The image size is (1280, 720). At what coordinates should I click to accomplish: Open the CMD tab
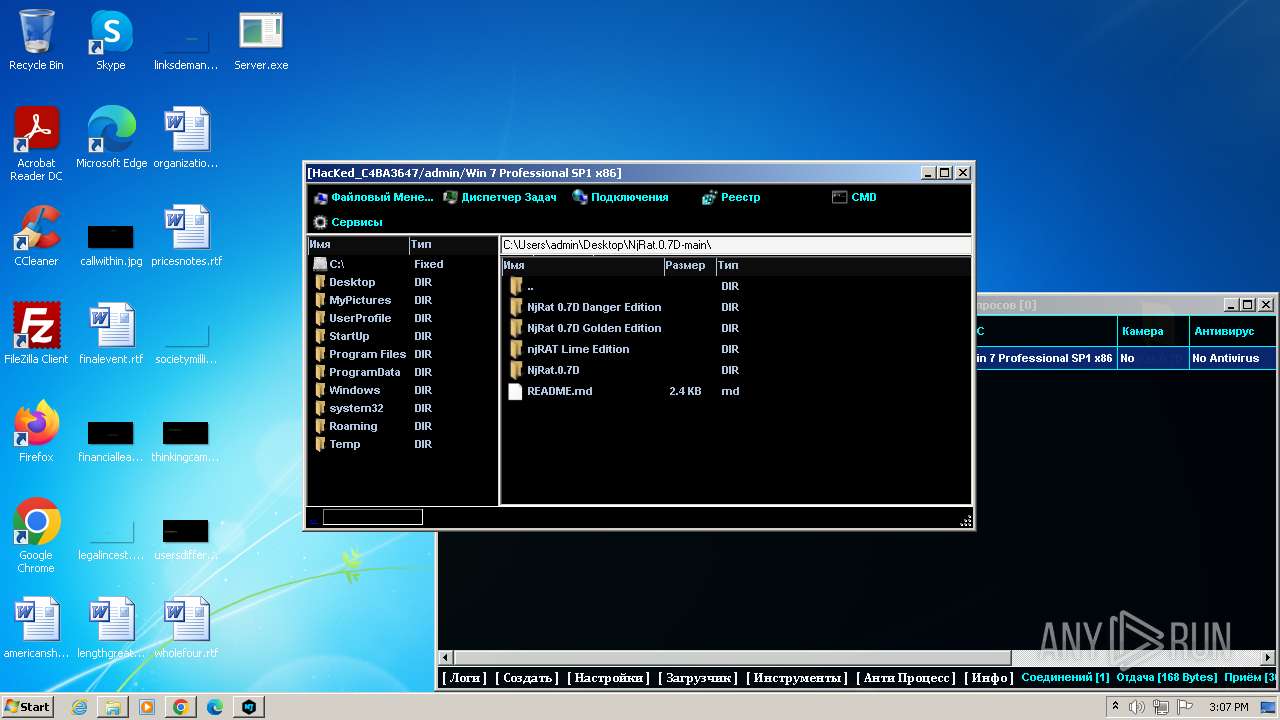pos(854,197)
